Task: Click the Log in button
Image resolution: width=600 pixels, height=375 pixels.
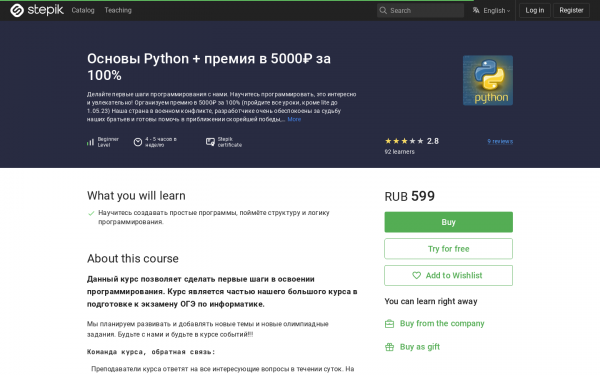Action: click(535, 10)
